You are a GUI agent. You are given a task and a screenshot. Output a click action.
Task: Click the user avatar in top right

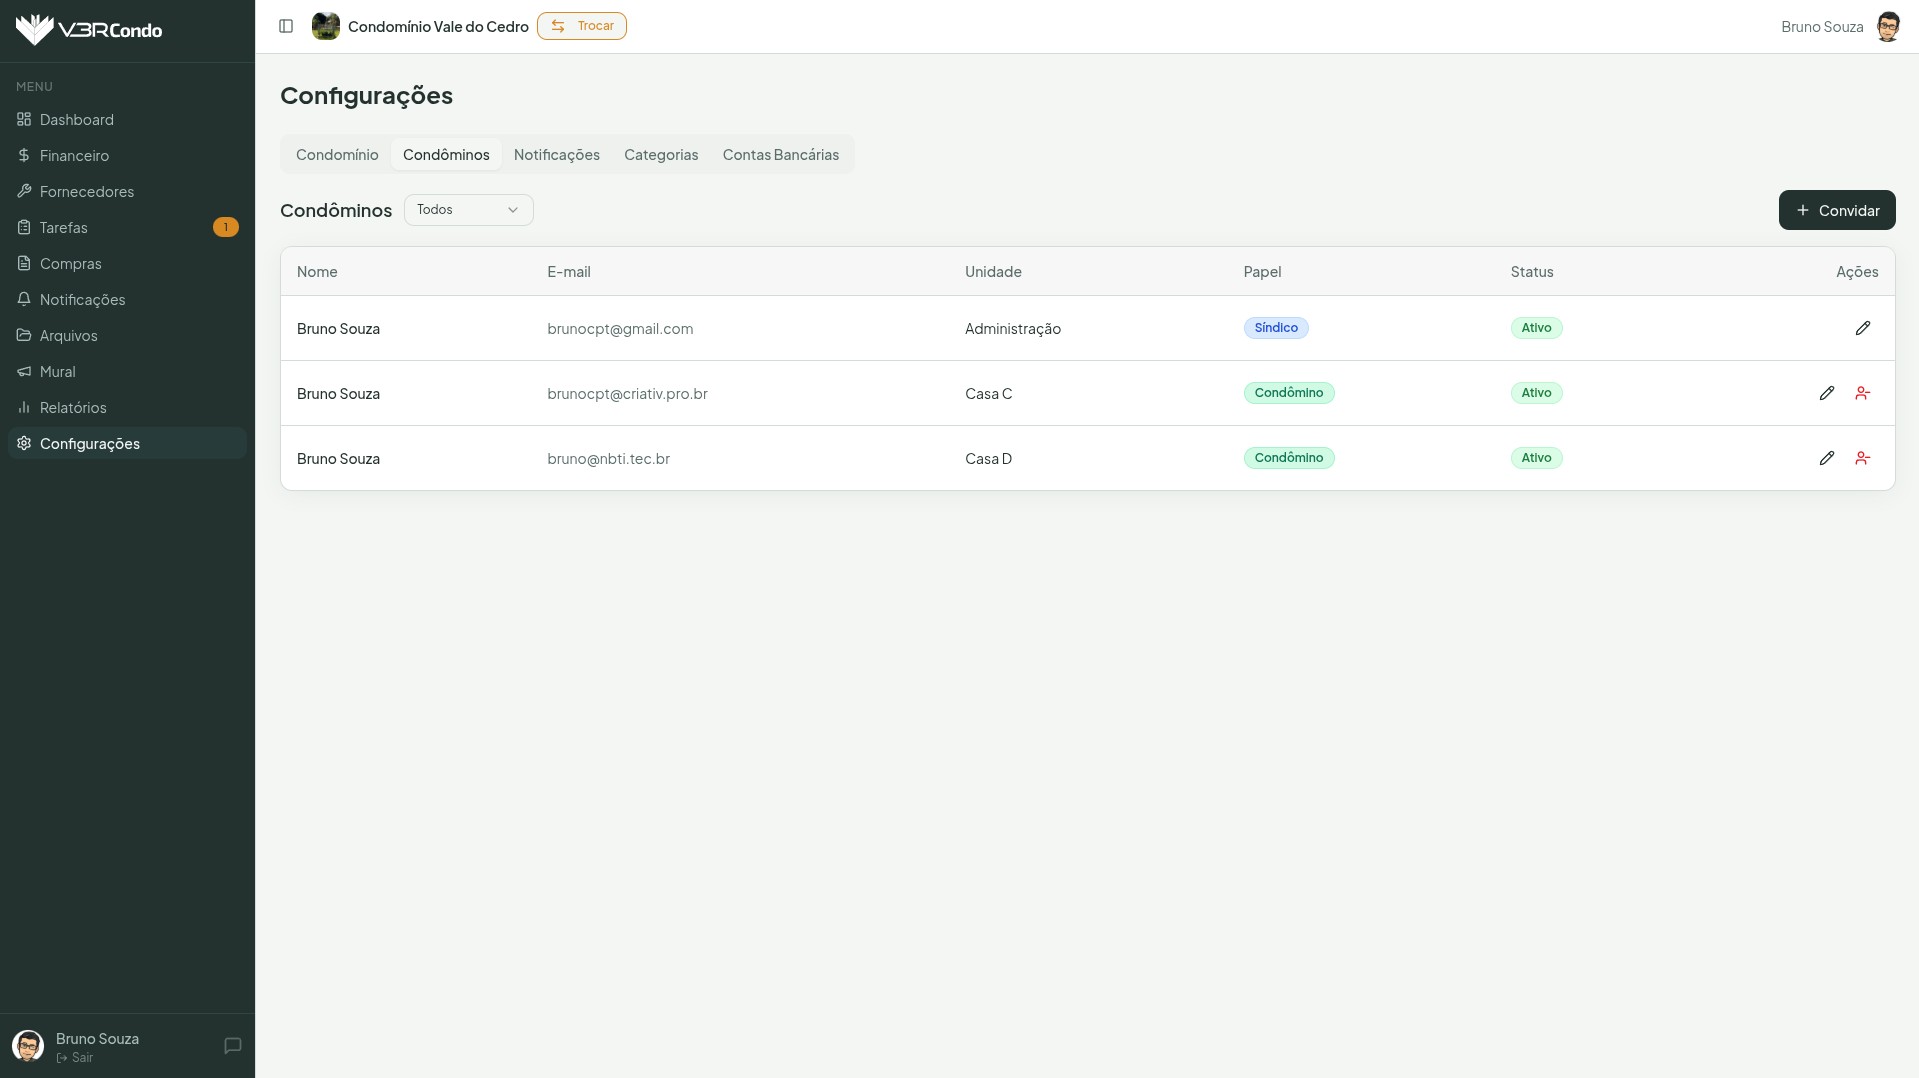tap(1887, 27)
